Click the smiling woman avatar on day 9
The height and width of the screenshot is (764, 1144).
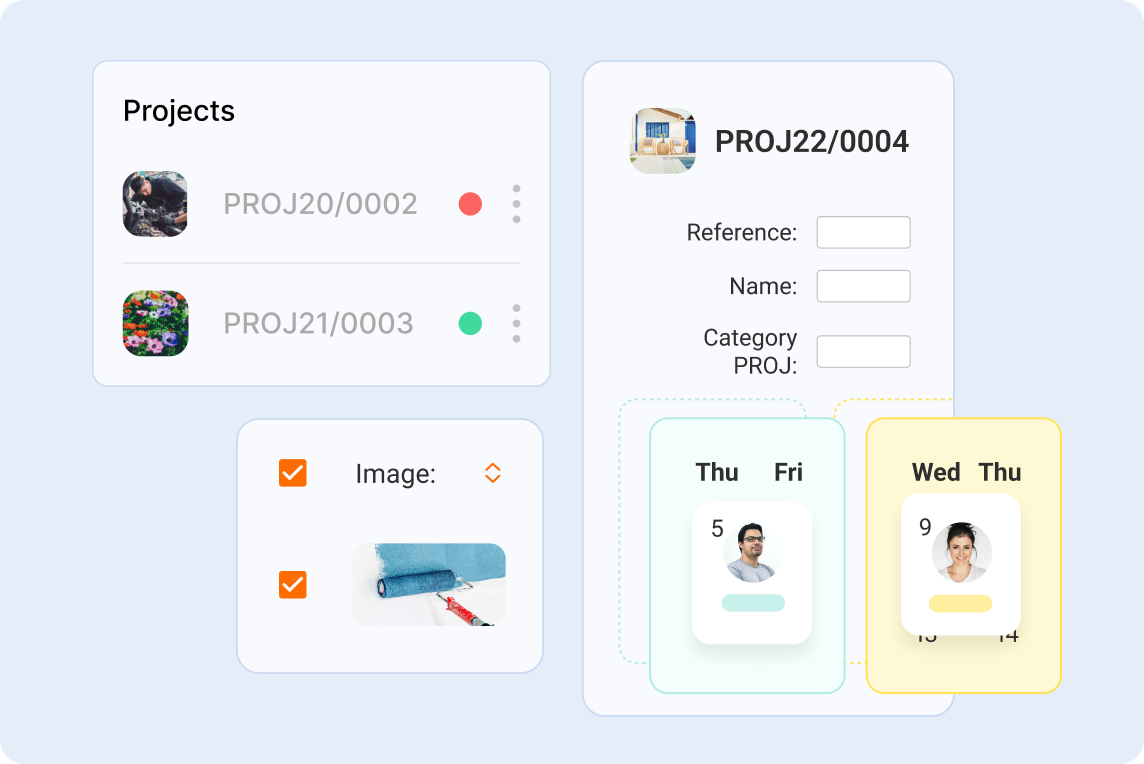point(961,552)
